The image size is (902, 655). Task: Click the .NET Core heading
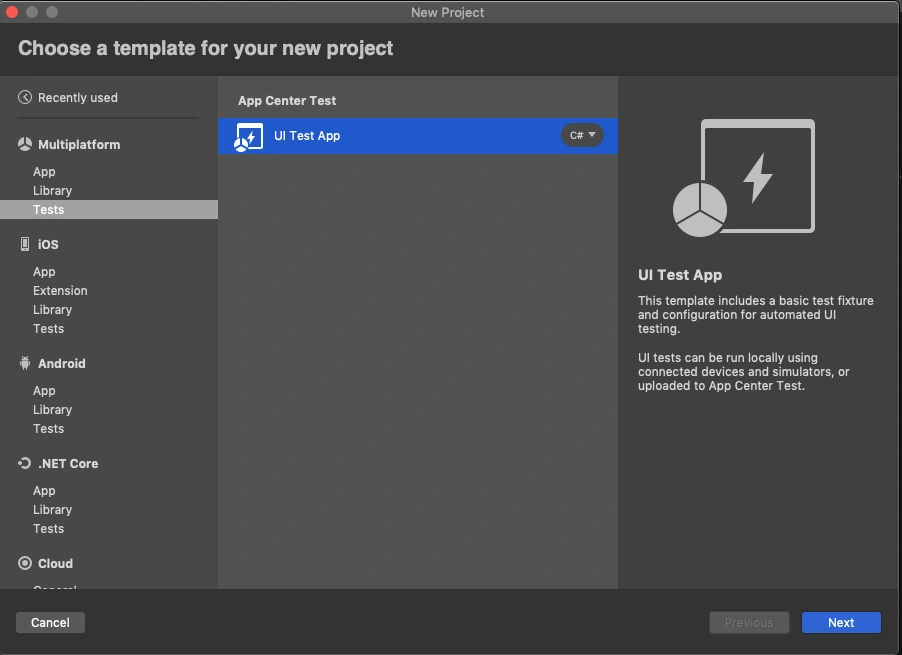(x=68, y=464)
